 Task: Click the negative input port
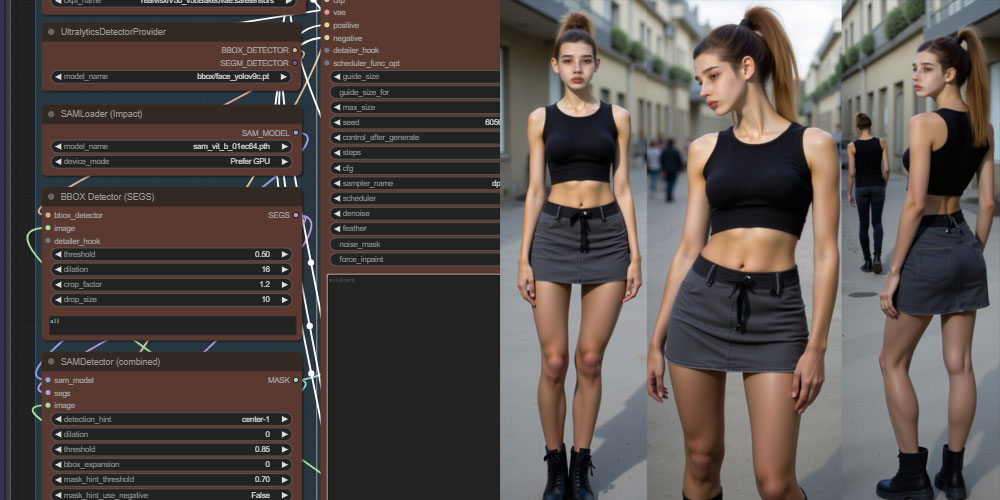pos(327,38)
